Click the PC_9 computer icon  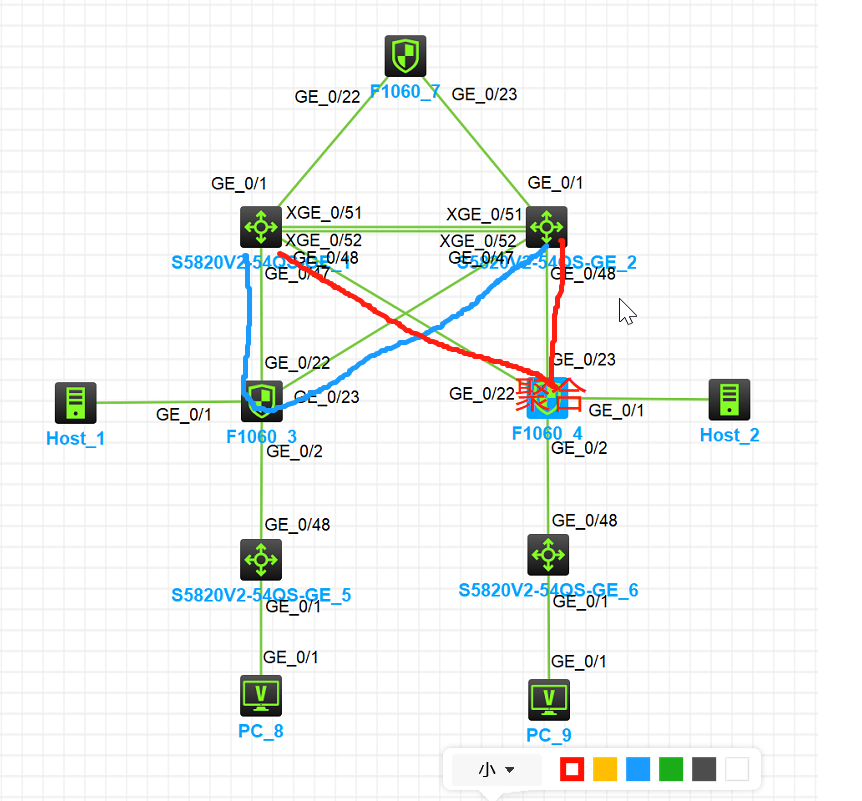tap(549, 700)
